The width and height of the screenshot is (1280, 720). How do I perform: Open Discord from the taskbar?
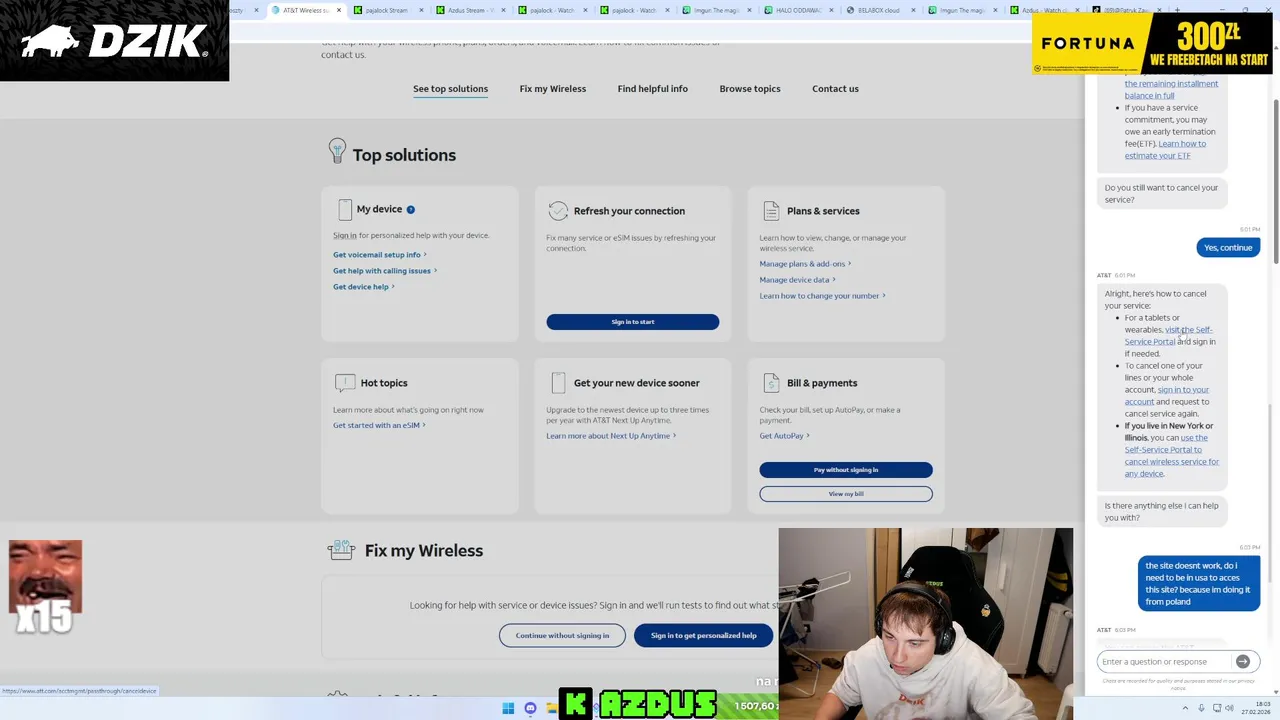point(530,708)
